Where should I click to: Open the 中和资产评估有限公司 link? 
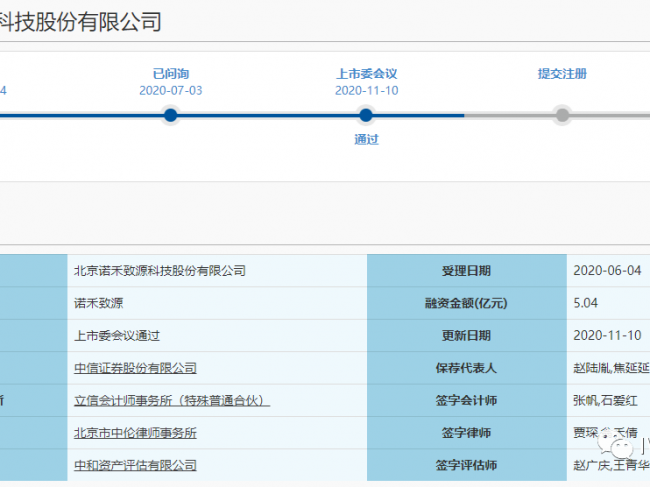[135, 465]
